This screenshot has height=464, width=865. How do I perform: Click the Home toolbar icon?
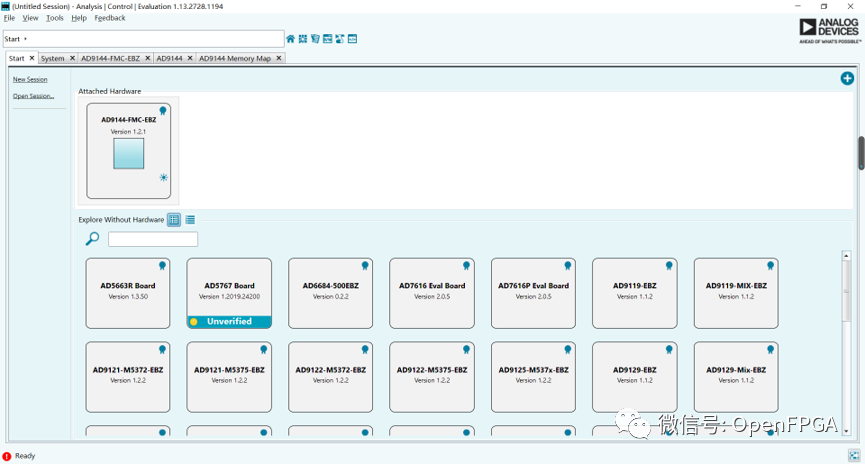290,39
